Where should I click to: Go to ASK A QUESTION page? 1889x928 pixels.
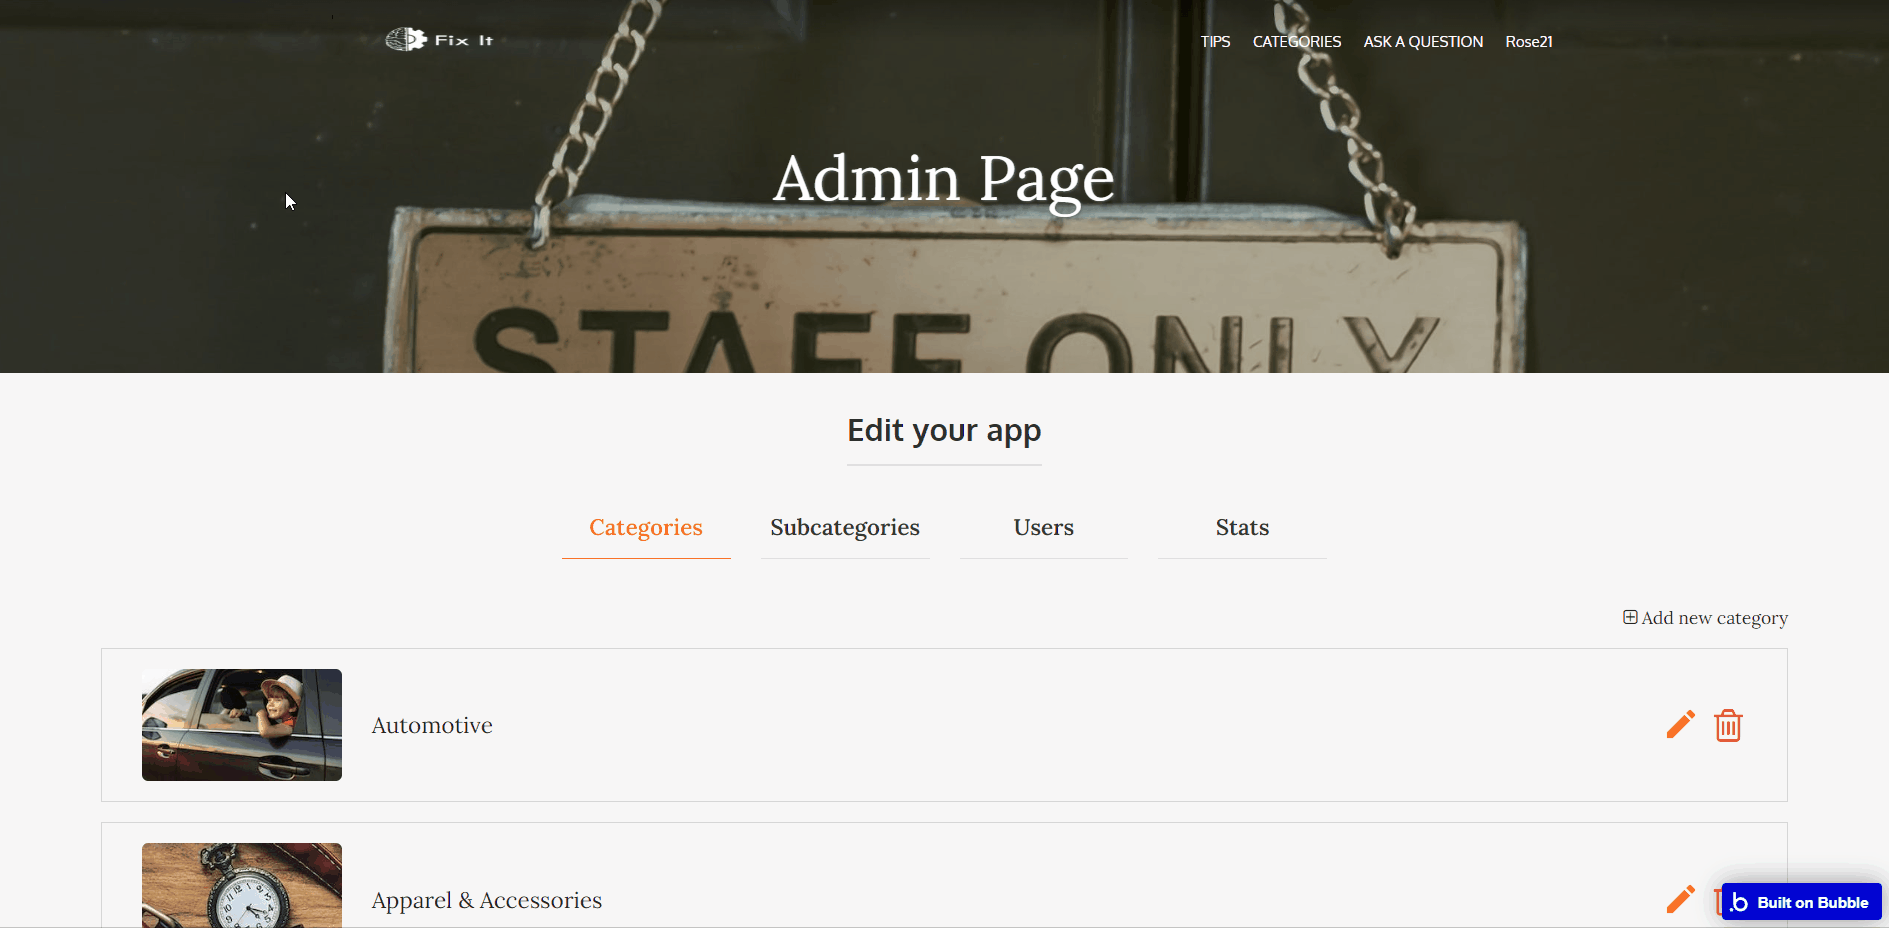tap(1423, 42)
